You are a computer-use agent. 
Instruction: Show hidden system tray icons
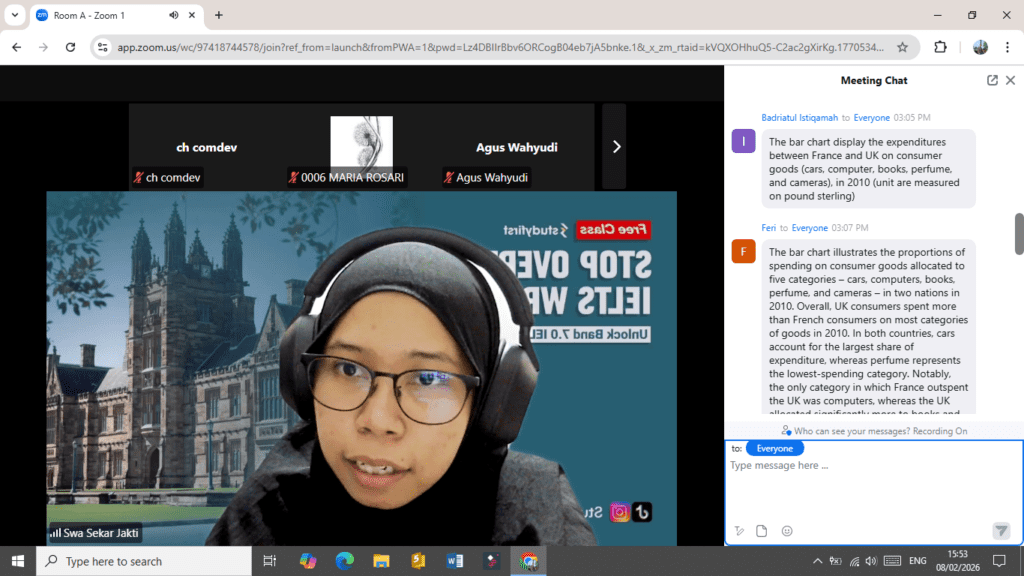(818, 561)
